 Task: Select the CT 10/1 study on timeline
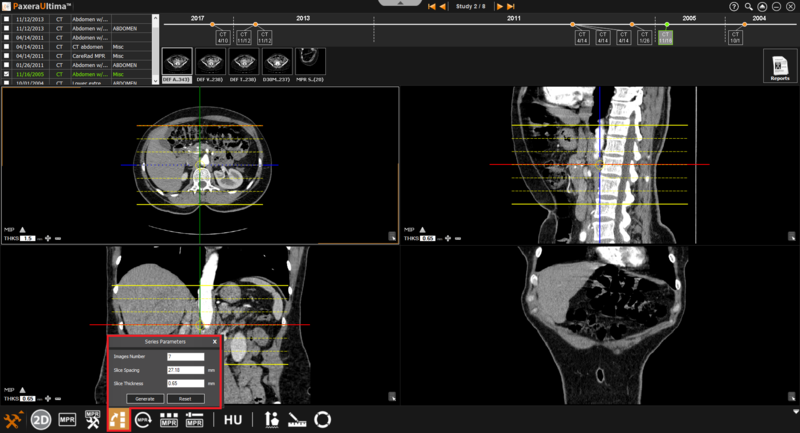(735, 38)
